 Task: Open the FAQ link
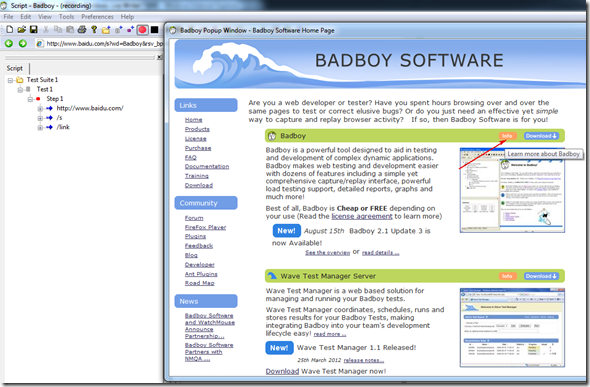(190, 157)
